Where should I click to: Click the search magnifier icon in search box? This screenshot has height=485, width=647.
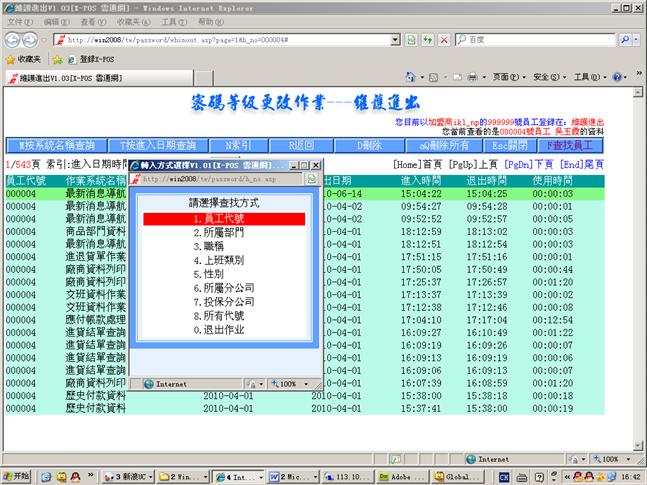pos(624,40)
